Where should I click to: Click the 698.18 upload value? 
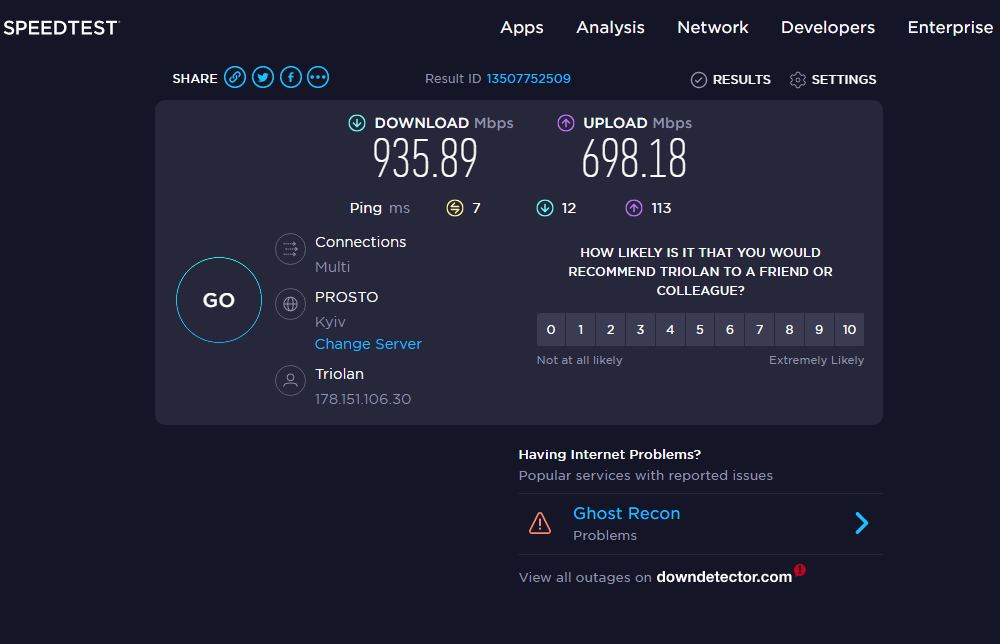pyautogui.click(x=634, y=159)
